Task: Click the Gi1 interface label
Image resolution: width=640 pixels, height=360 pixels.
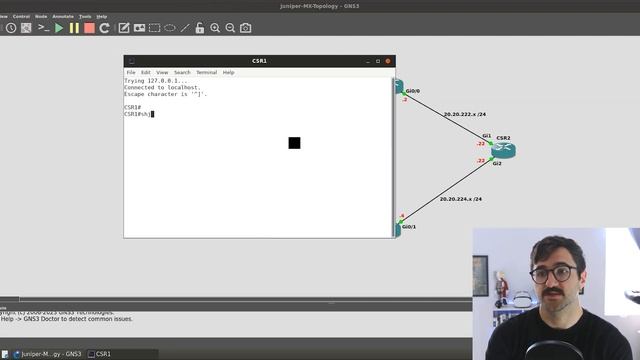Action: 487,136
